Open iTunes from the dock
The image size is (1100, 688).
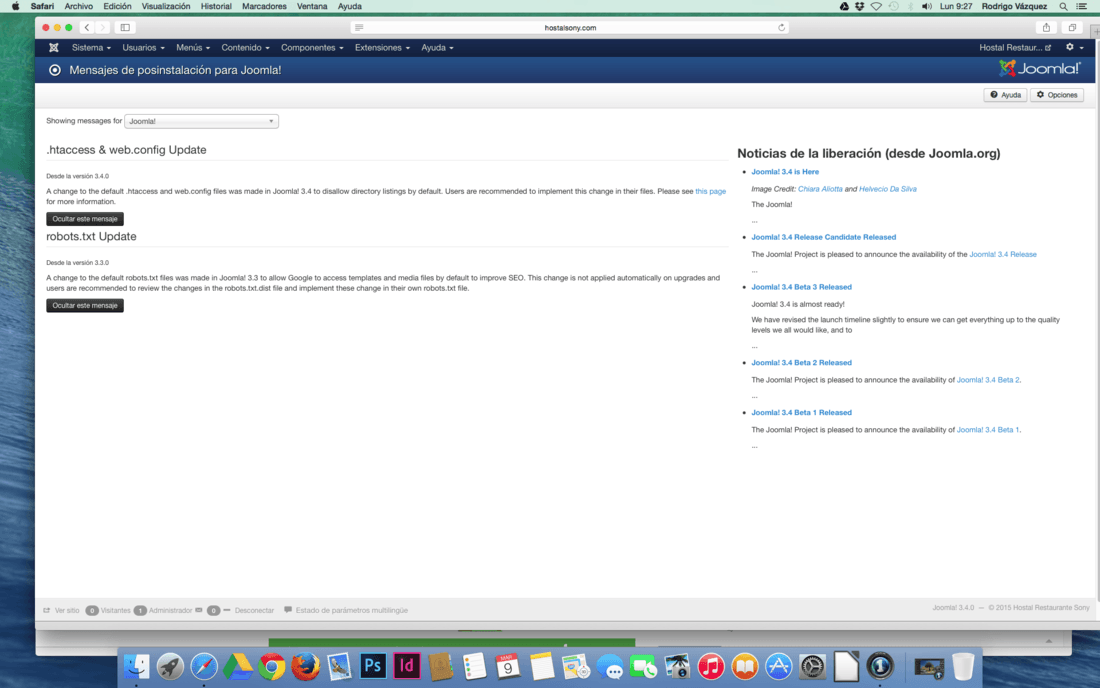pos(711,666)
